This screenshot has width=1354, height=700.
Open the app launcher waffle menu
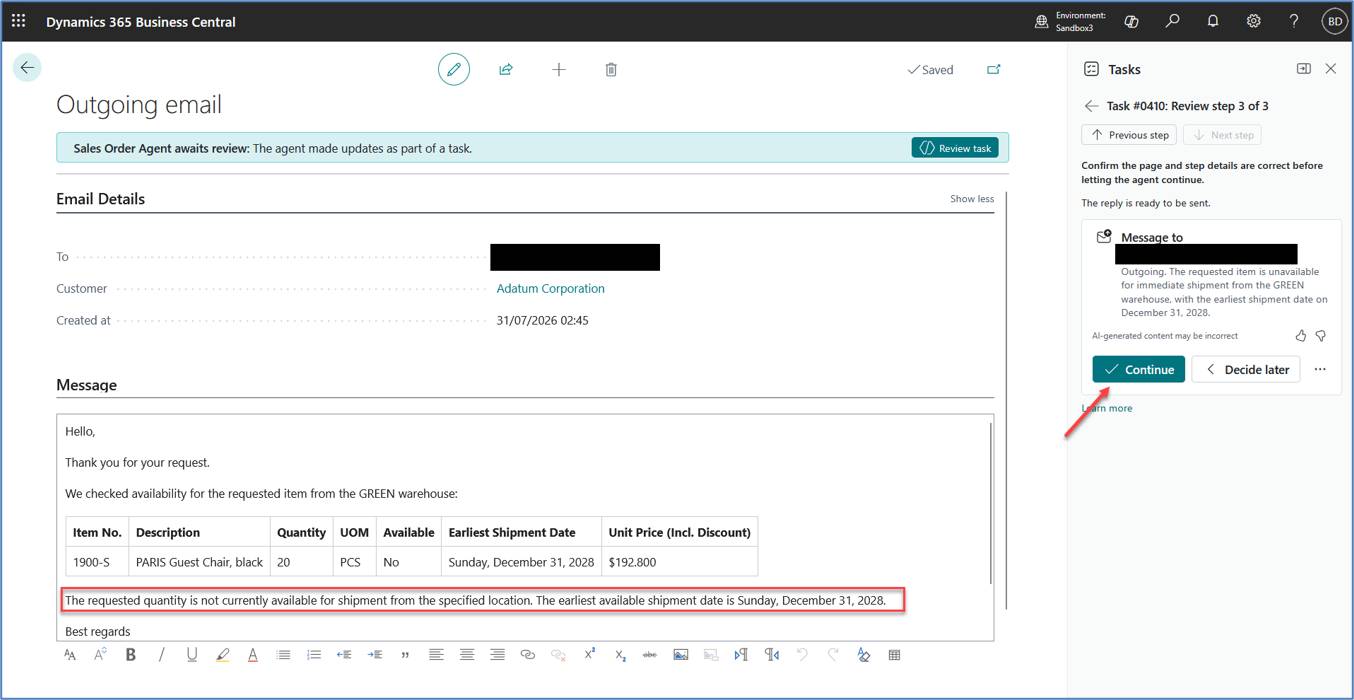(x=19, y=20)
